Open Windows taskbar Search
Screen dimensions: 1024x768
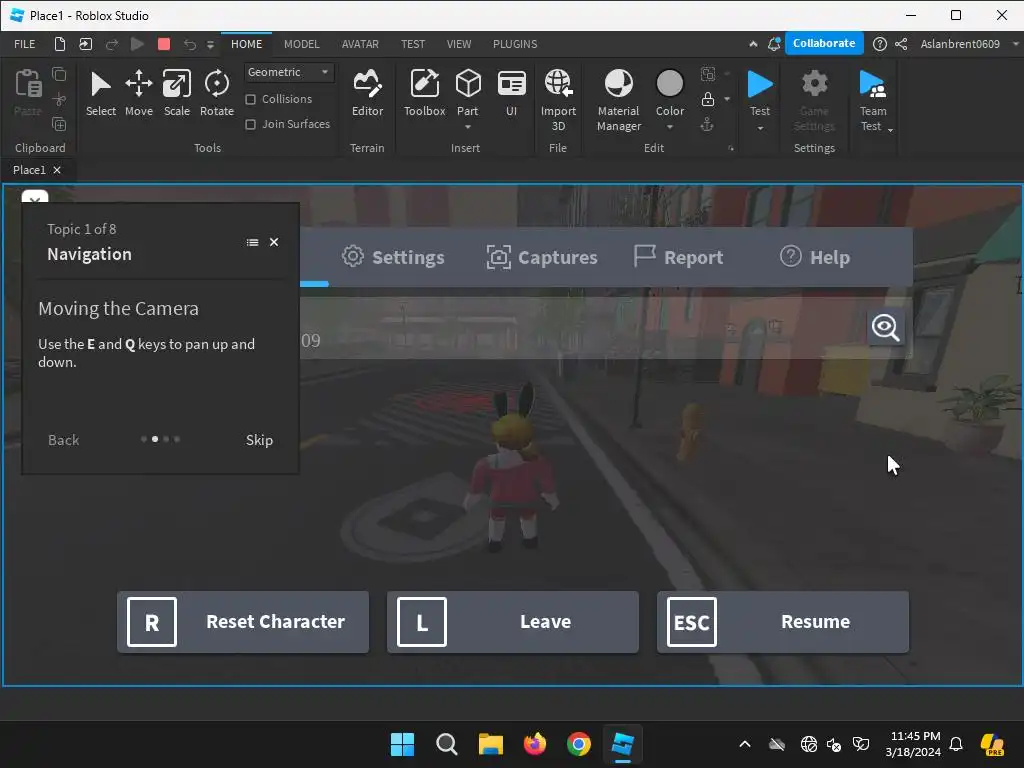pos(447,744)
